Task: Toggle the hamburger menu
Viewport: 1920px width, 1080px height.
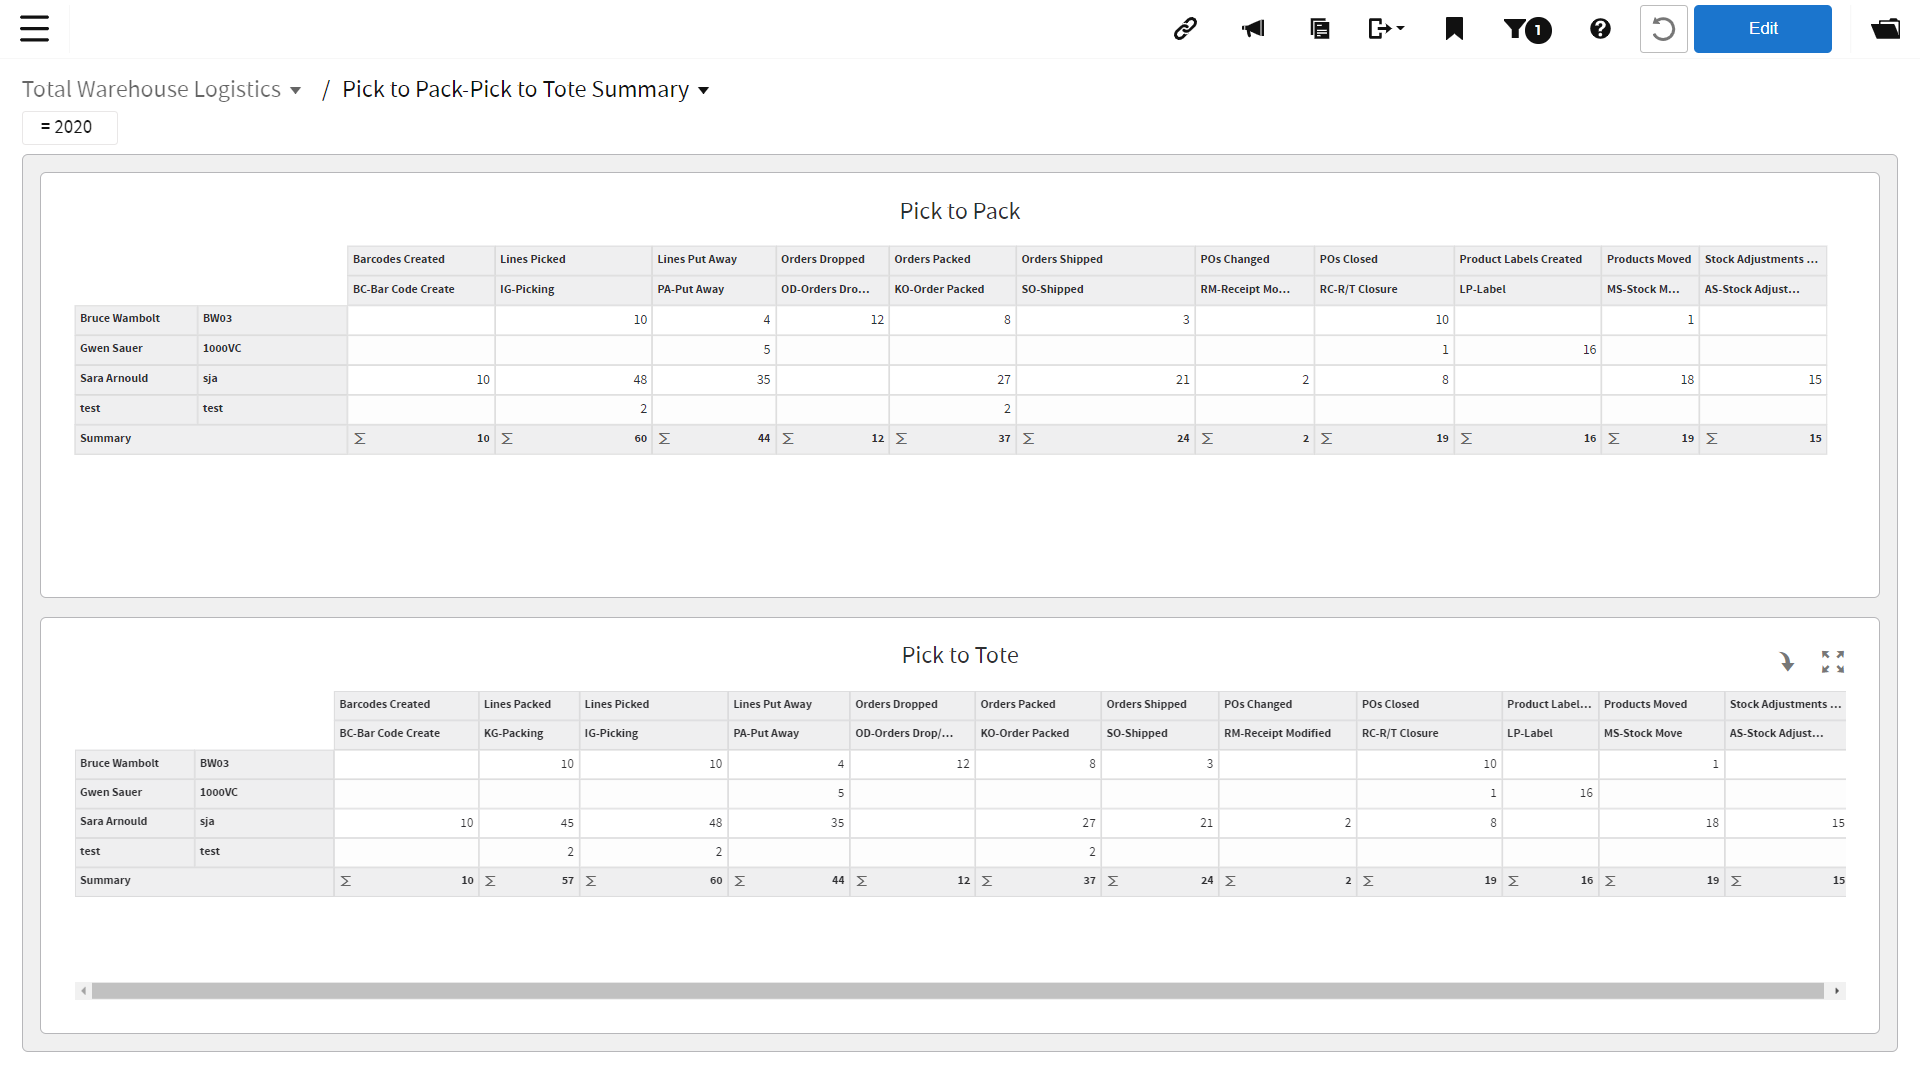Action: (x=34, y=28)
